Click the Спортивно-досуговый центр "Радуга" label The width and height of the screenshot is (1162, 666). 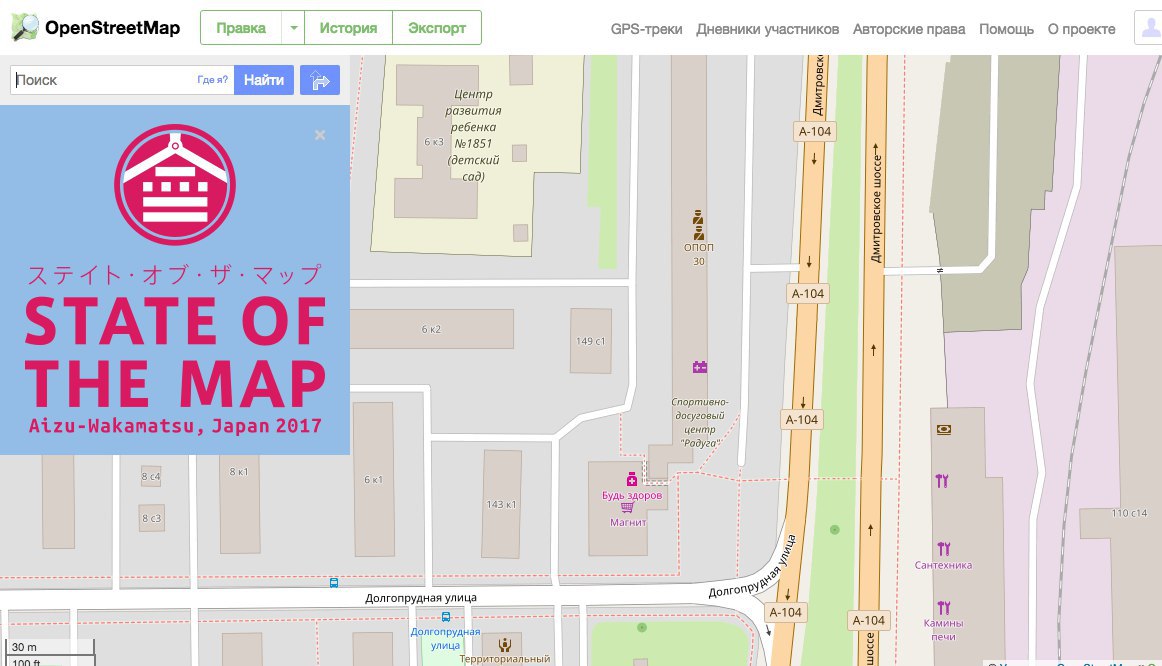pos(700,422)
